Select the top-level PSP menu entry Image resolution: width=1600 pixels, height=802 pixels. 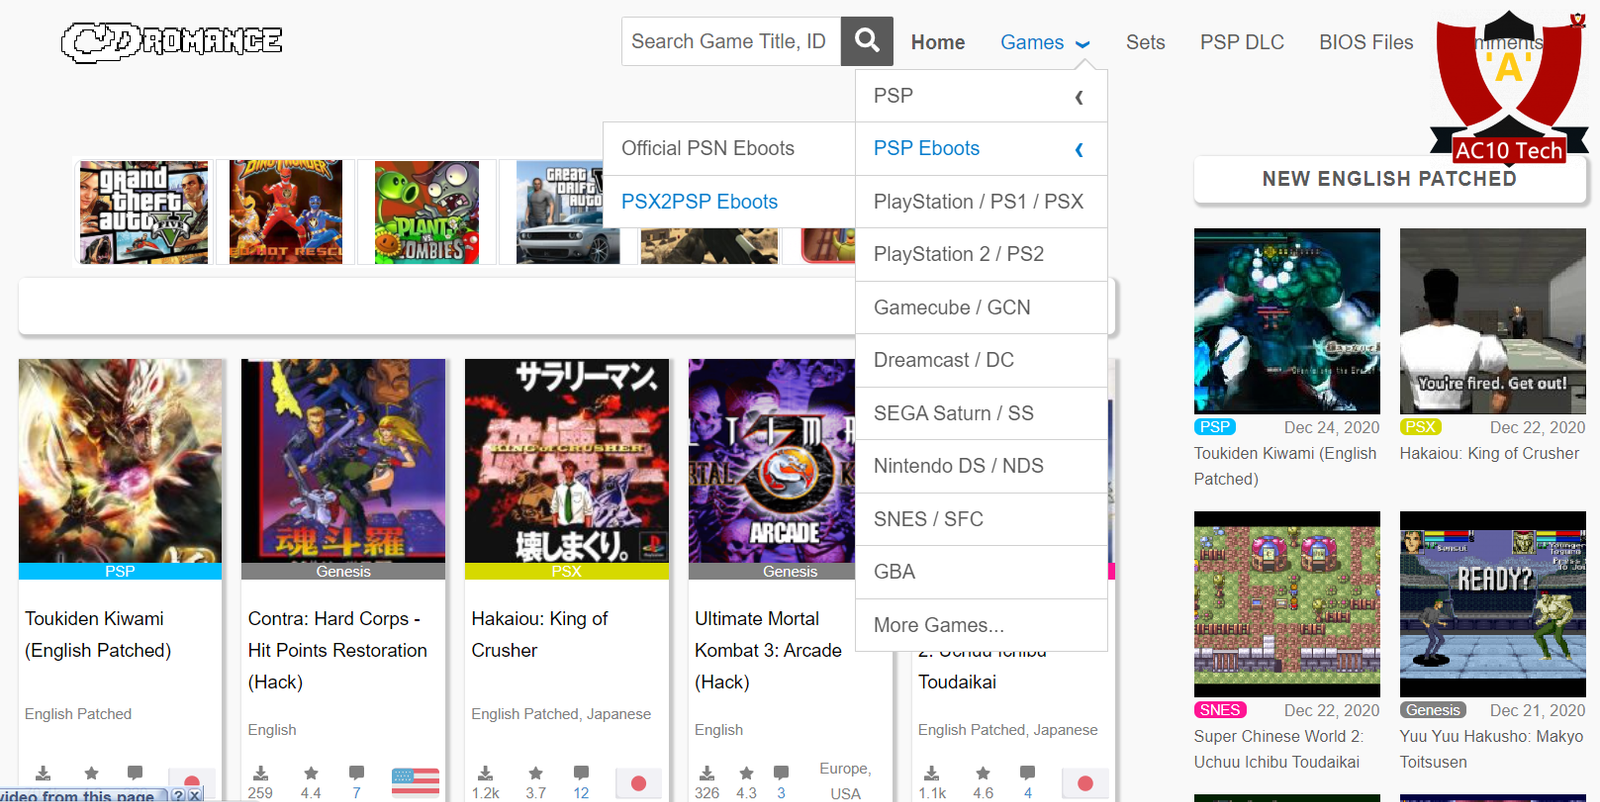(x=981, y=96)
